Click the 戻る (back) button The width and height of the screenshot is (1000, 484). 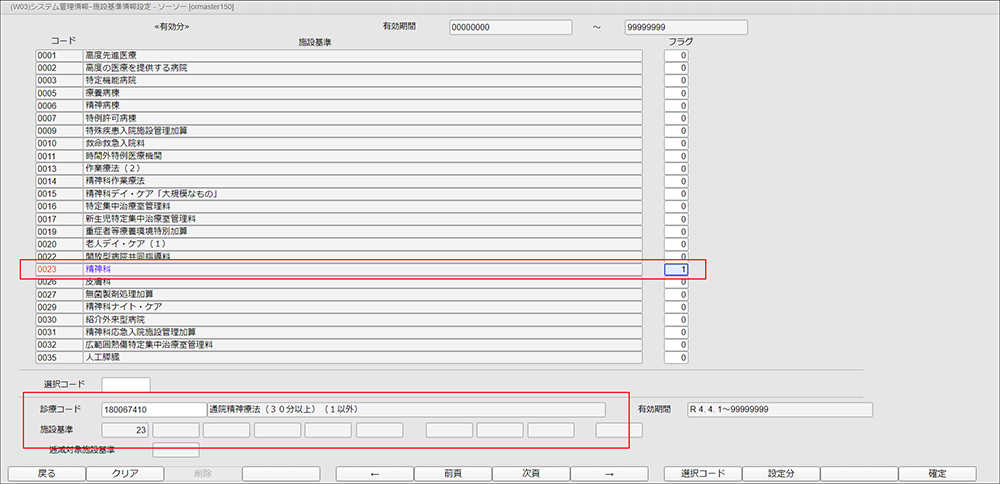[x=45, y=474]
